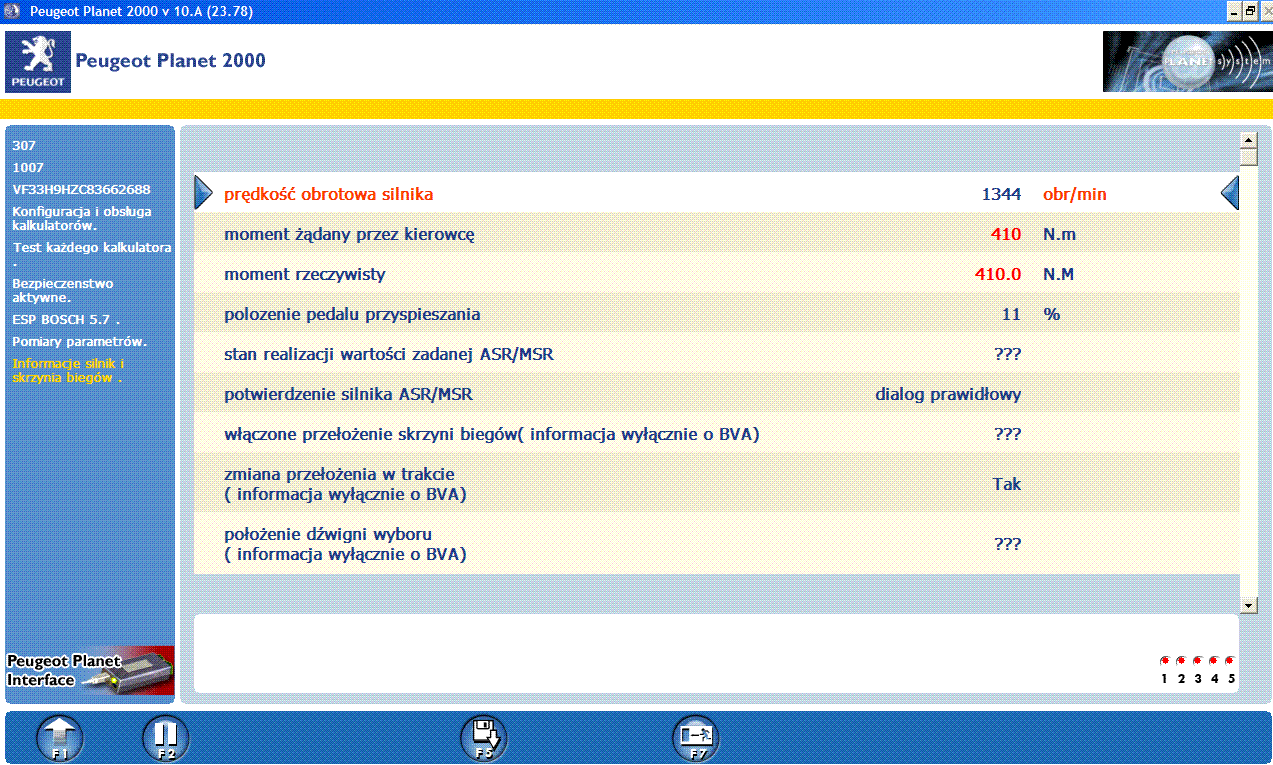1273x765 pixels.
Task: Click the 1344 engine speed value
Action: 1001,194
